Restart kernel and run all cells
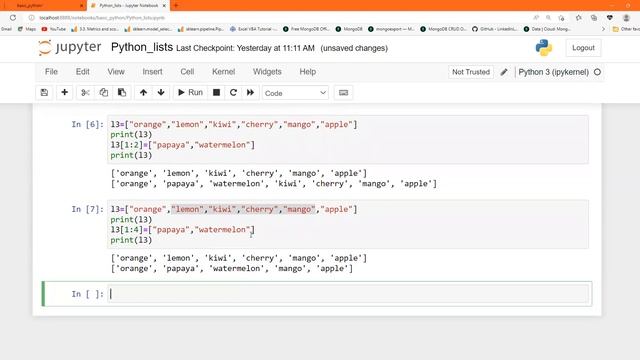The image size is (640, 360). click(x=250, y=93)
